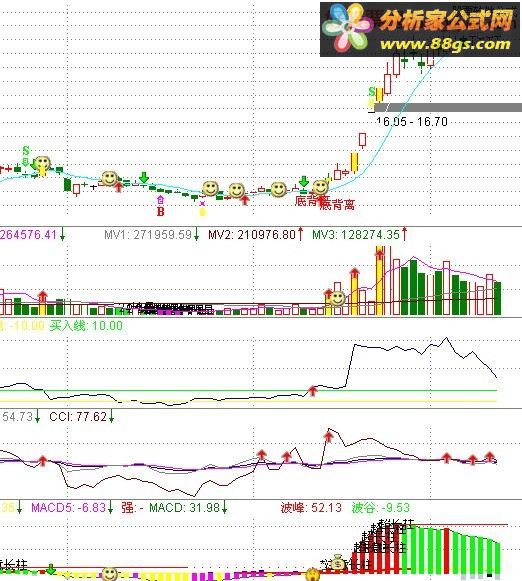Click the 买入线: 10.00 label
This screenshot has width=522, height=581.
click(x=86, y=326)
